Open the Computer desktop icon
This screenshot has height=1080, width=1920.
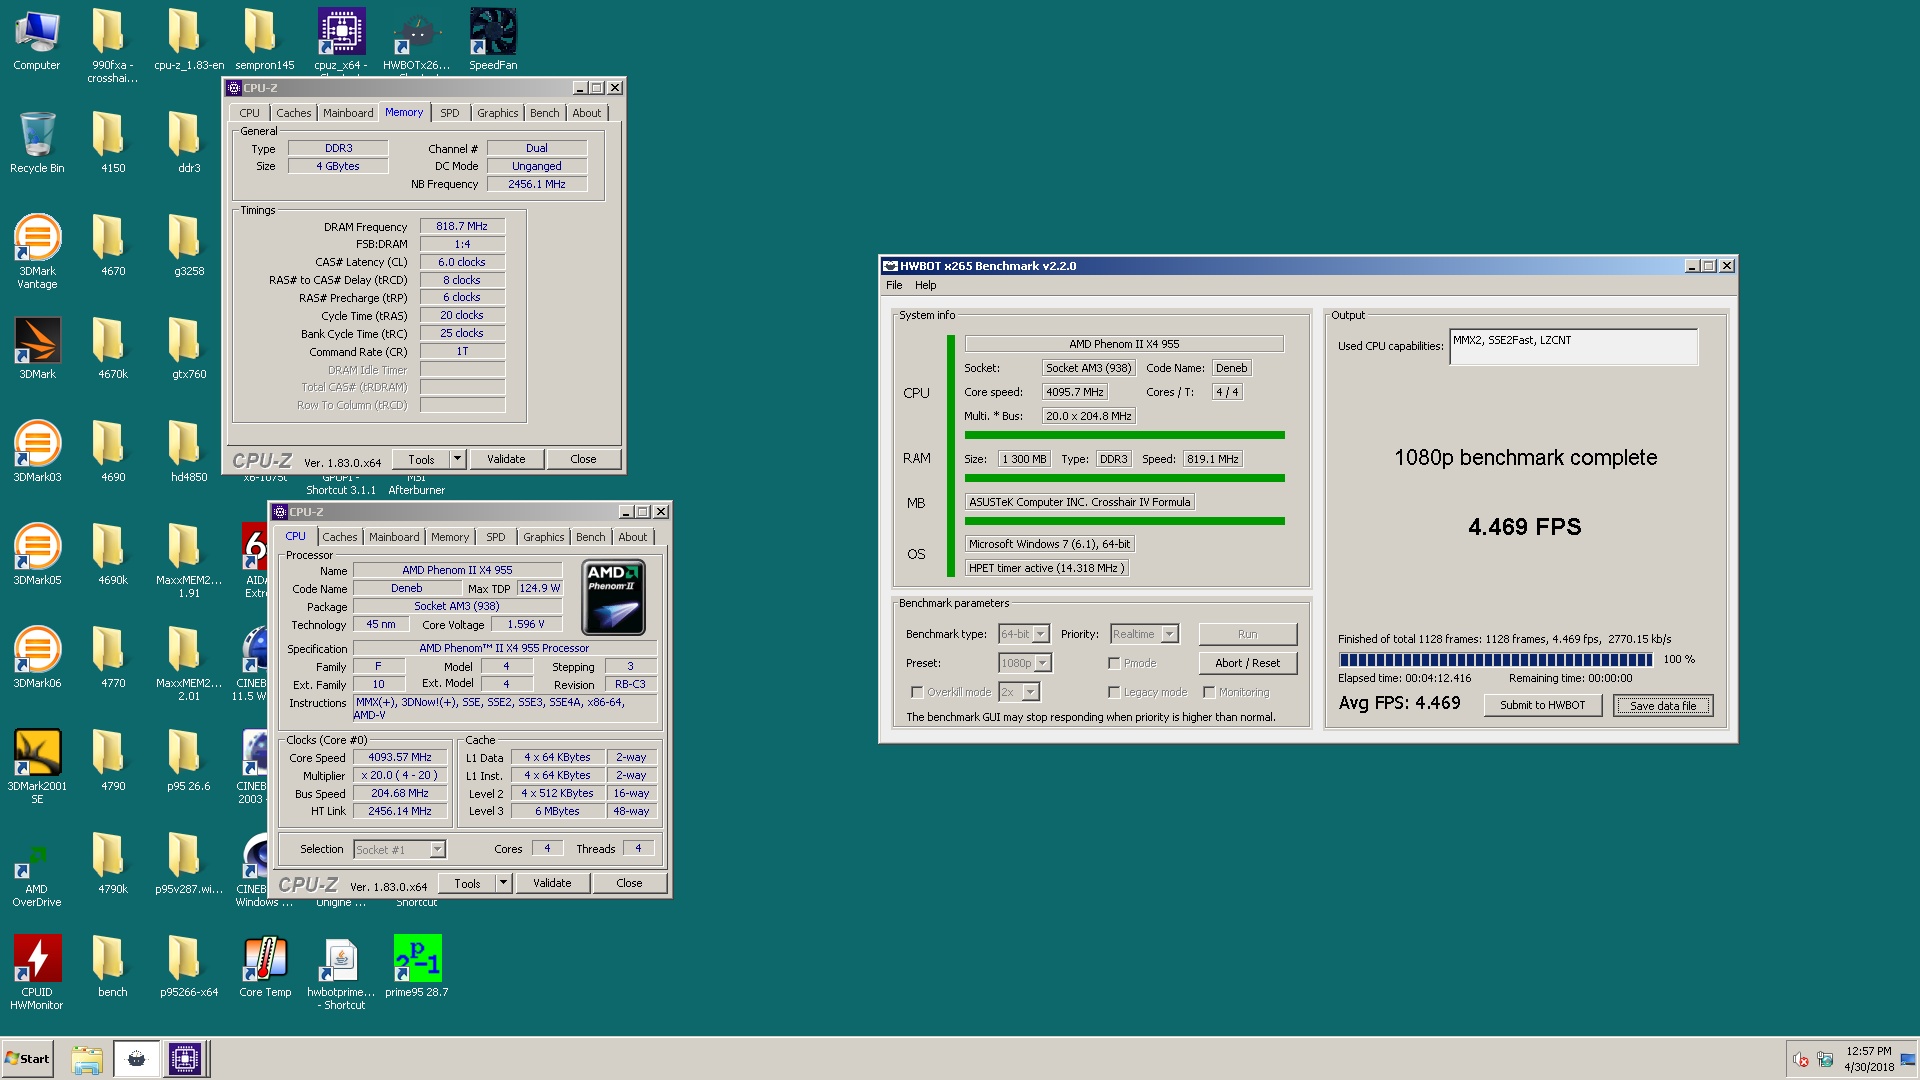point(37,40)
